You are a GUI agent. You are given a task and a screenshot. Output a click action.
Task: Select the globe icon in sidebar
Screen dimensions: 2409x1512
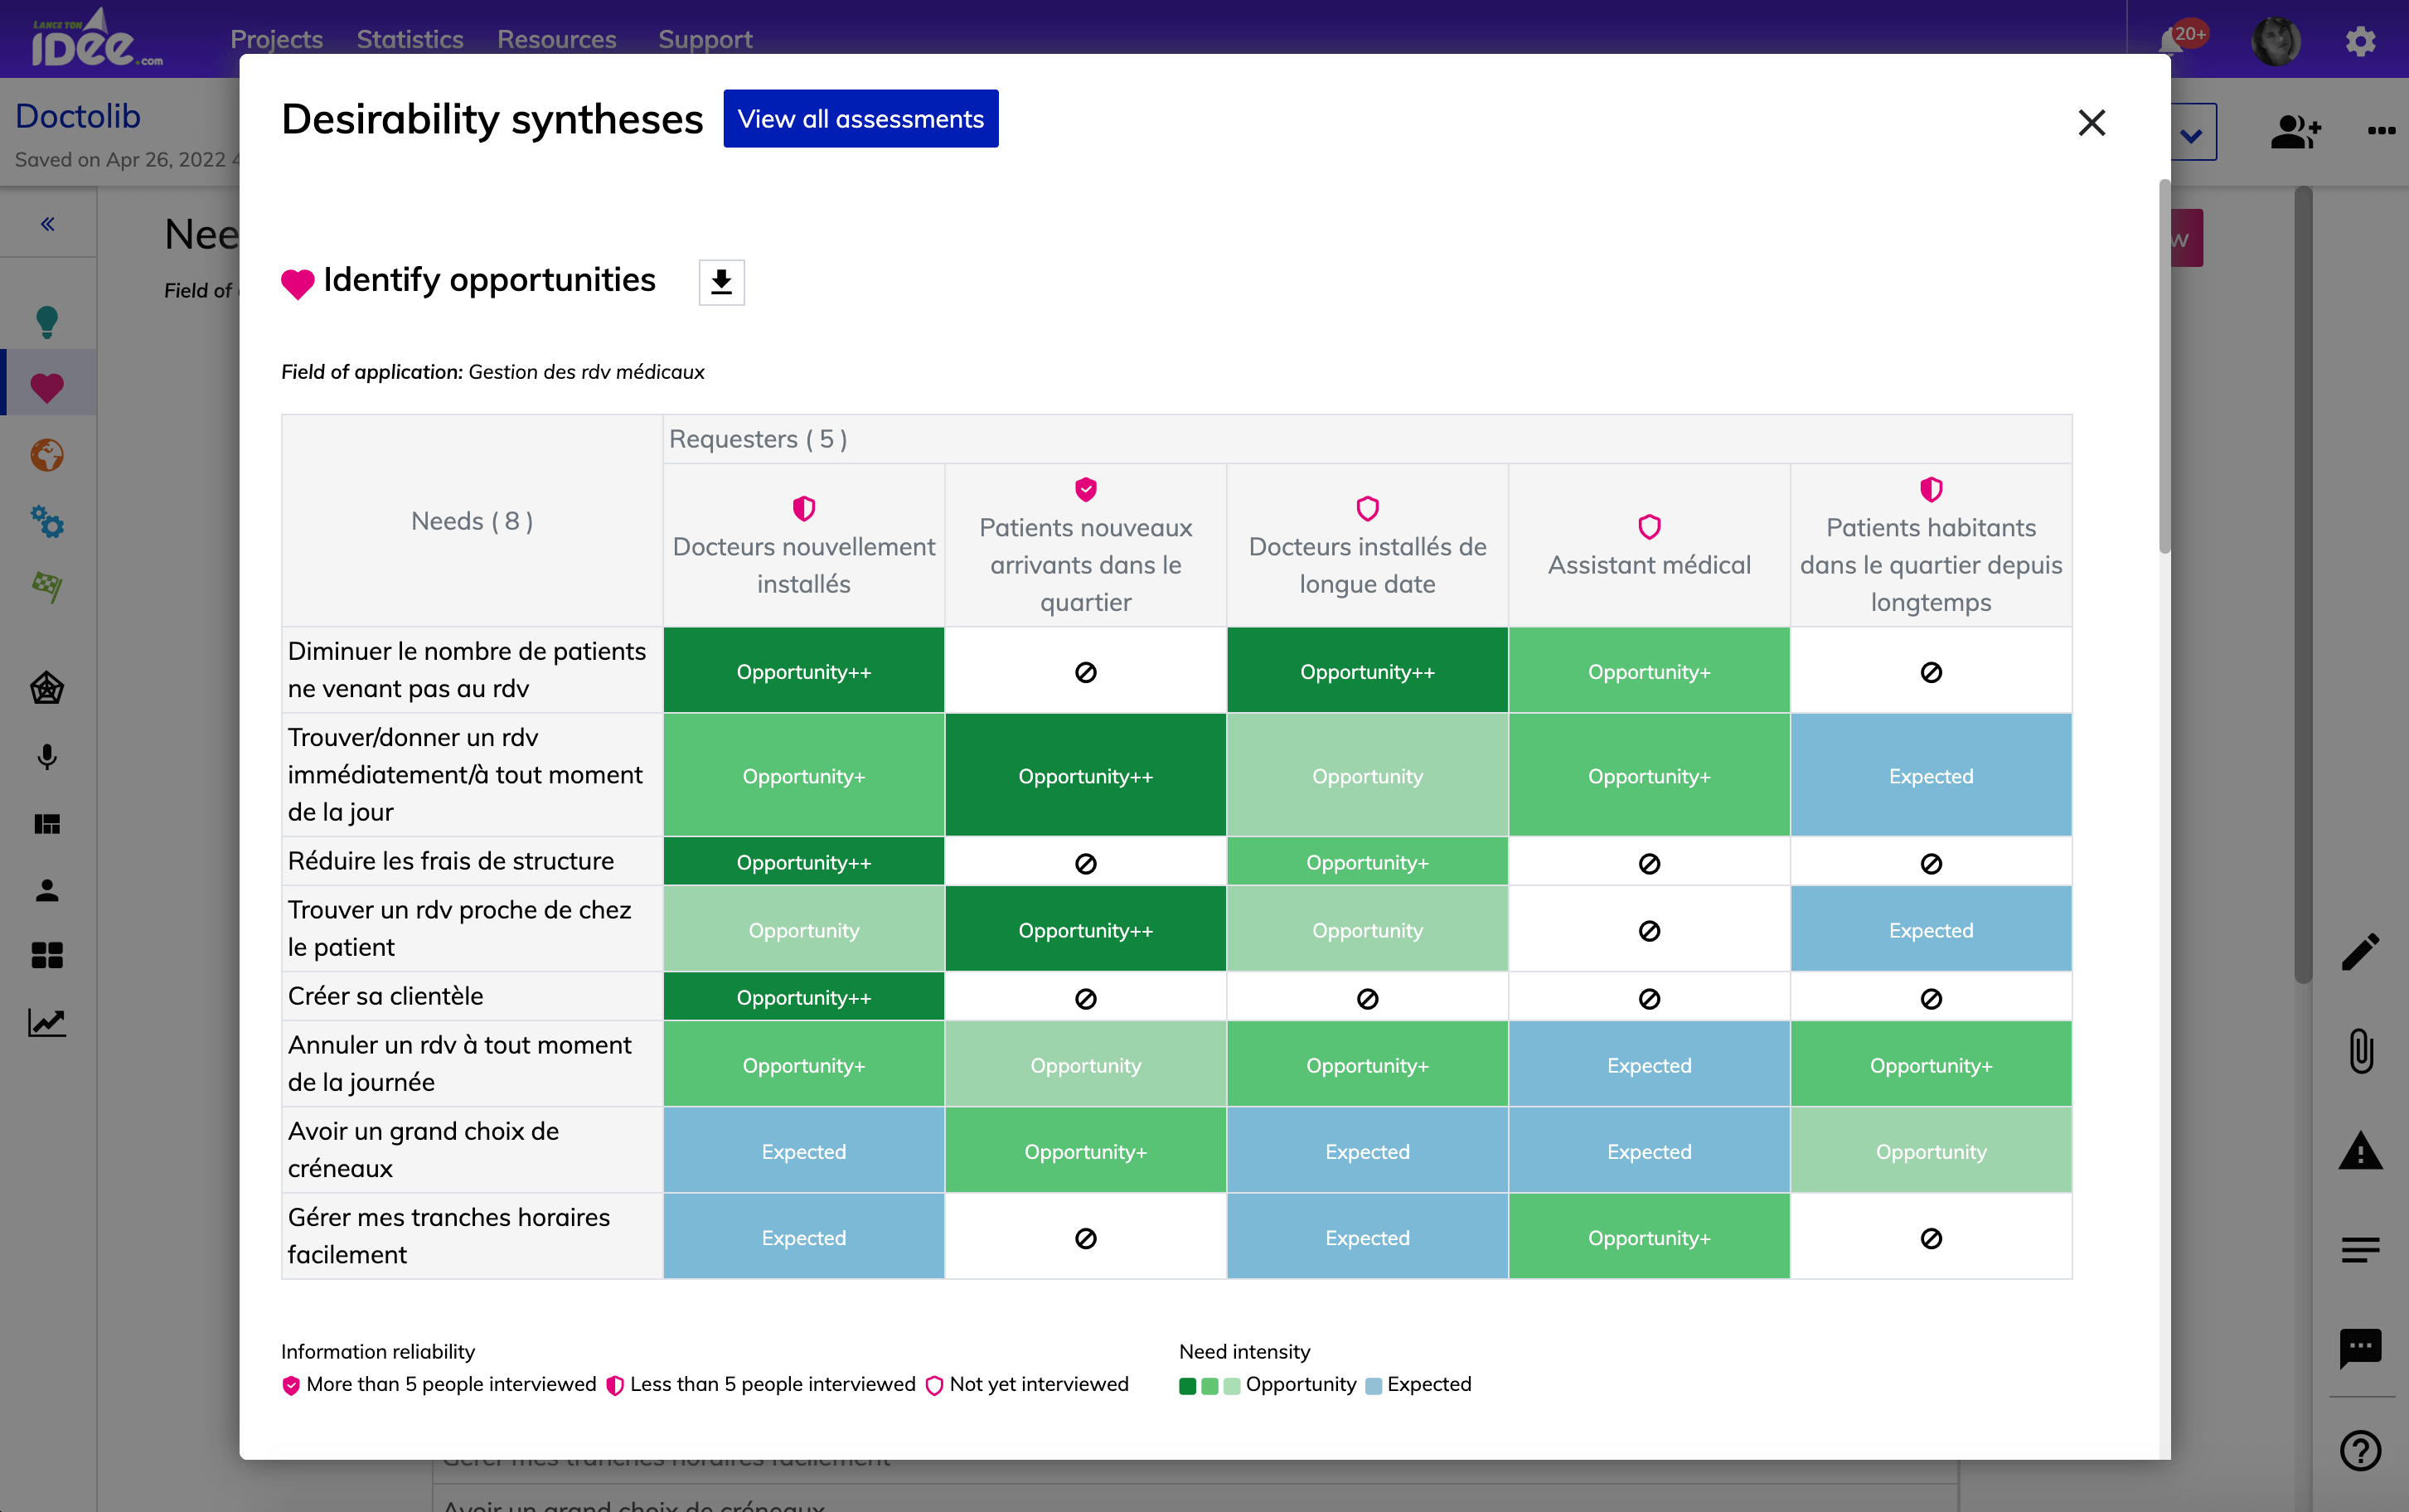pos(47,455)
